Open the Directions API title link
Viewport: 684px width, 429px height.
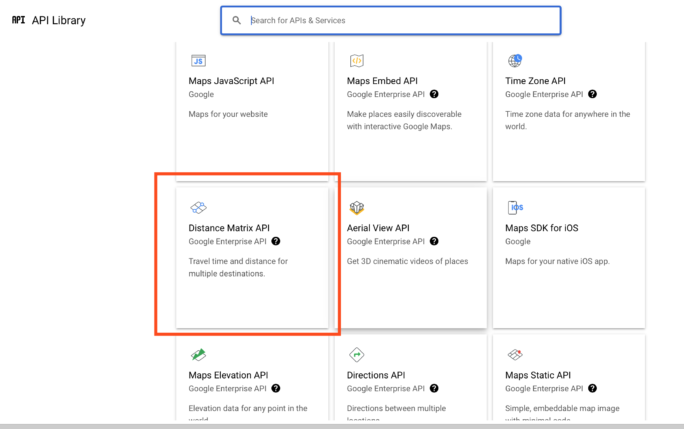click(374, 375)
